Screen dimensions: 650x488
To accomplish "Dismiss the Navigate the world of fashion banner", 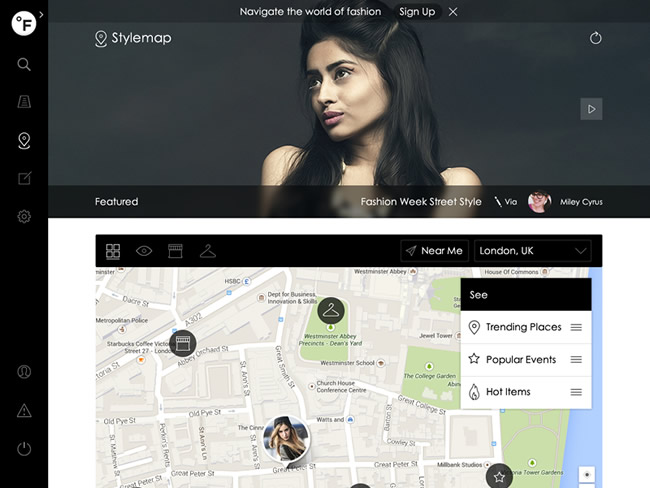I will pos(453,12).
